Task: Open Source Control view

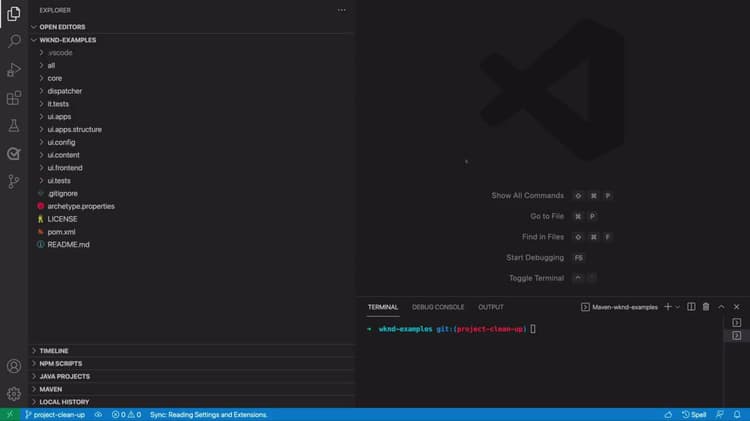Action: (14, 181)
